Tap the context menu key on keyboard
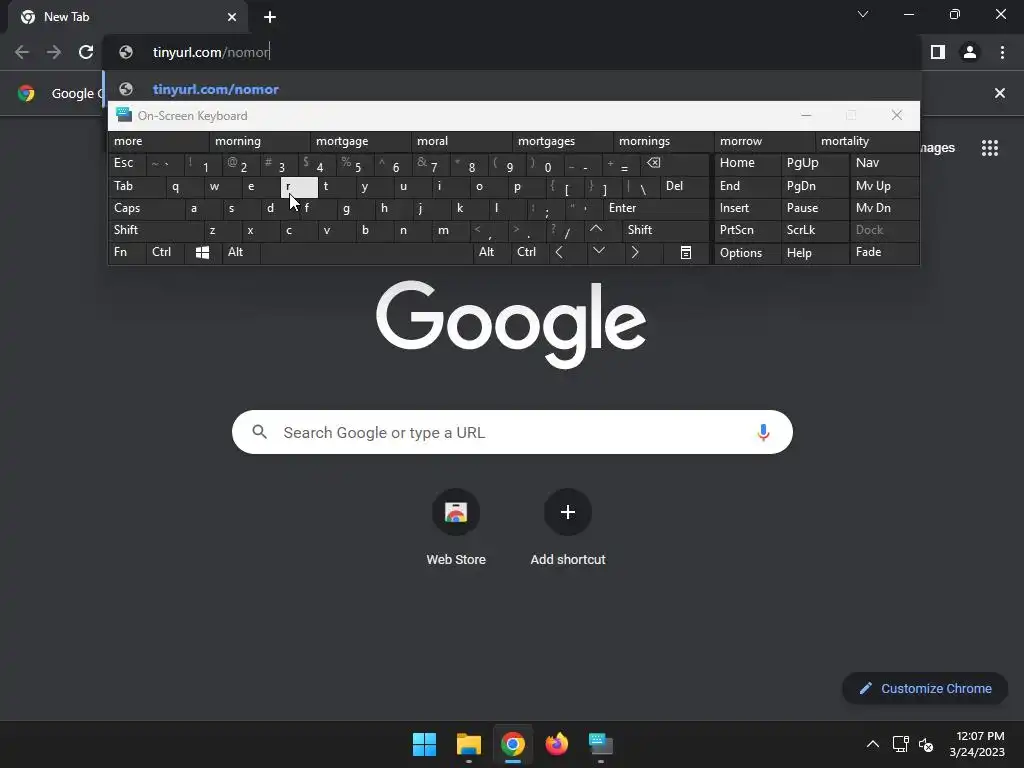 686,253
